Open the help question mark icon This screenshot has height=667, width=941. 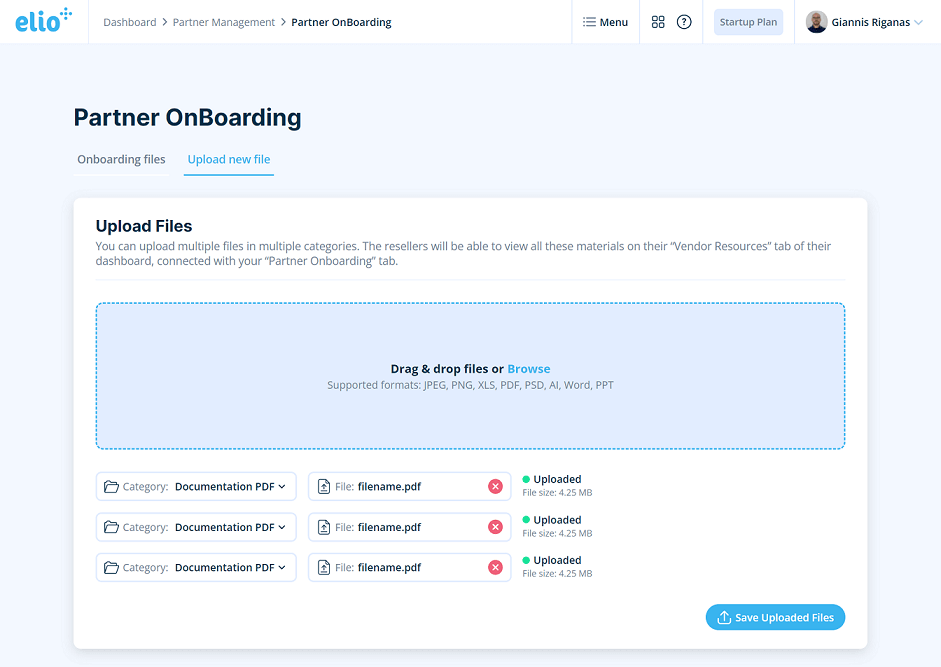tap(684, 21)
